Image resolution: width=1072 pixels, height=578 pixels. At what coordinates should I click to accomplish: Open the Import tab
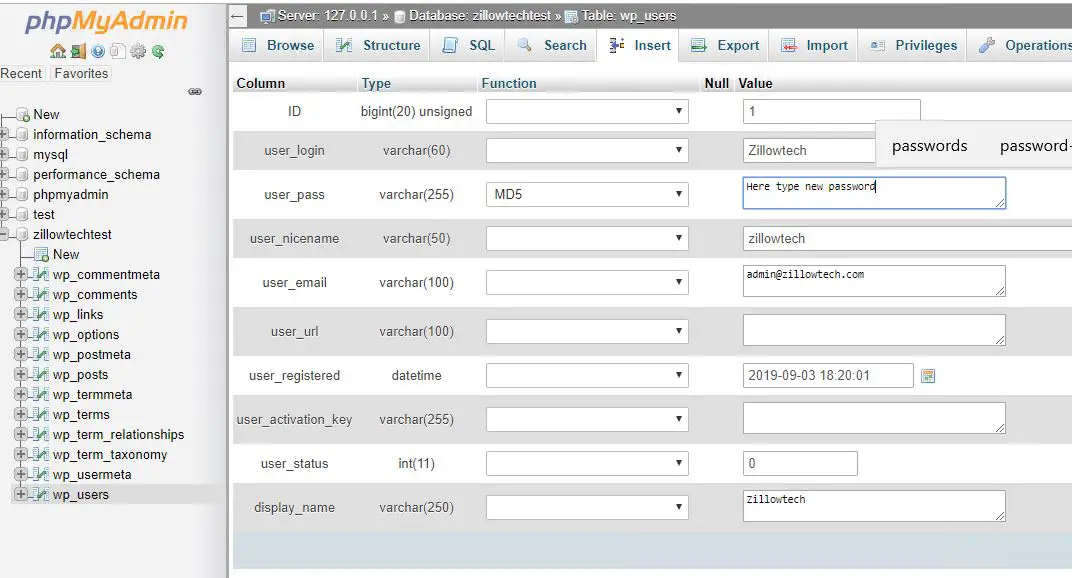click(x=814, y=45)
